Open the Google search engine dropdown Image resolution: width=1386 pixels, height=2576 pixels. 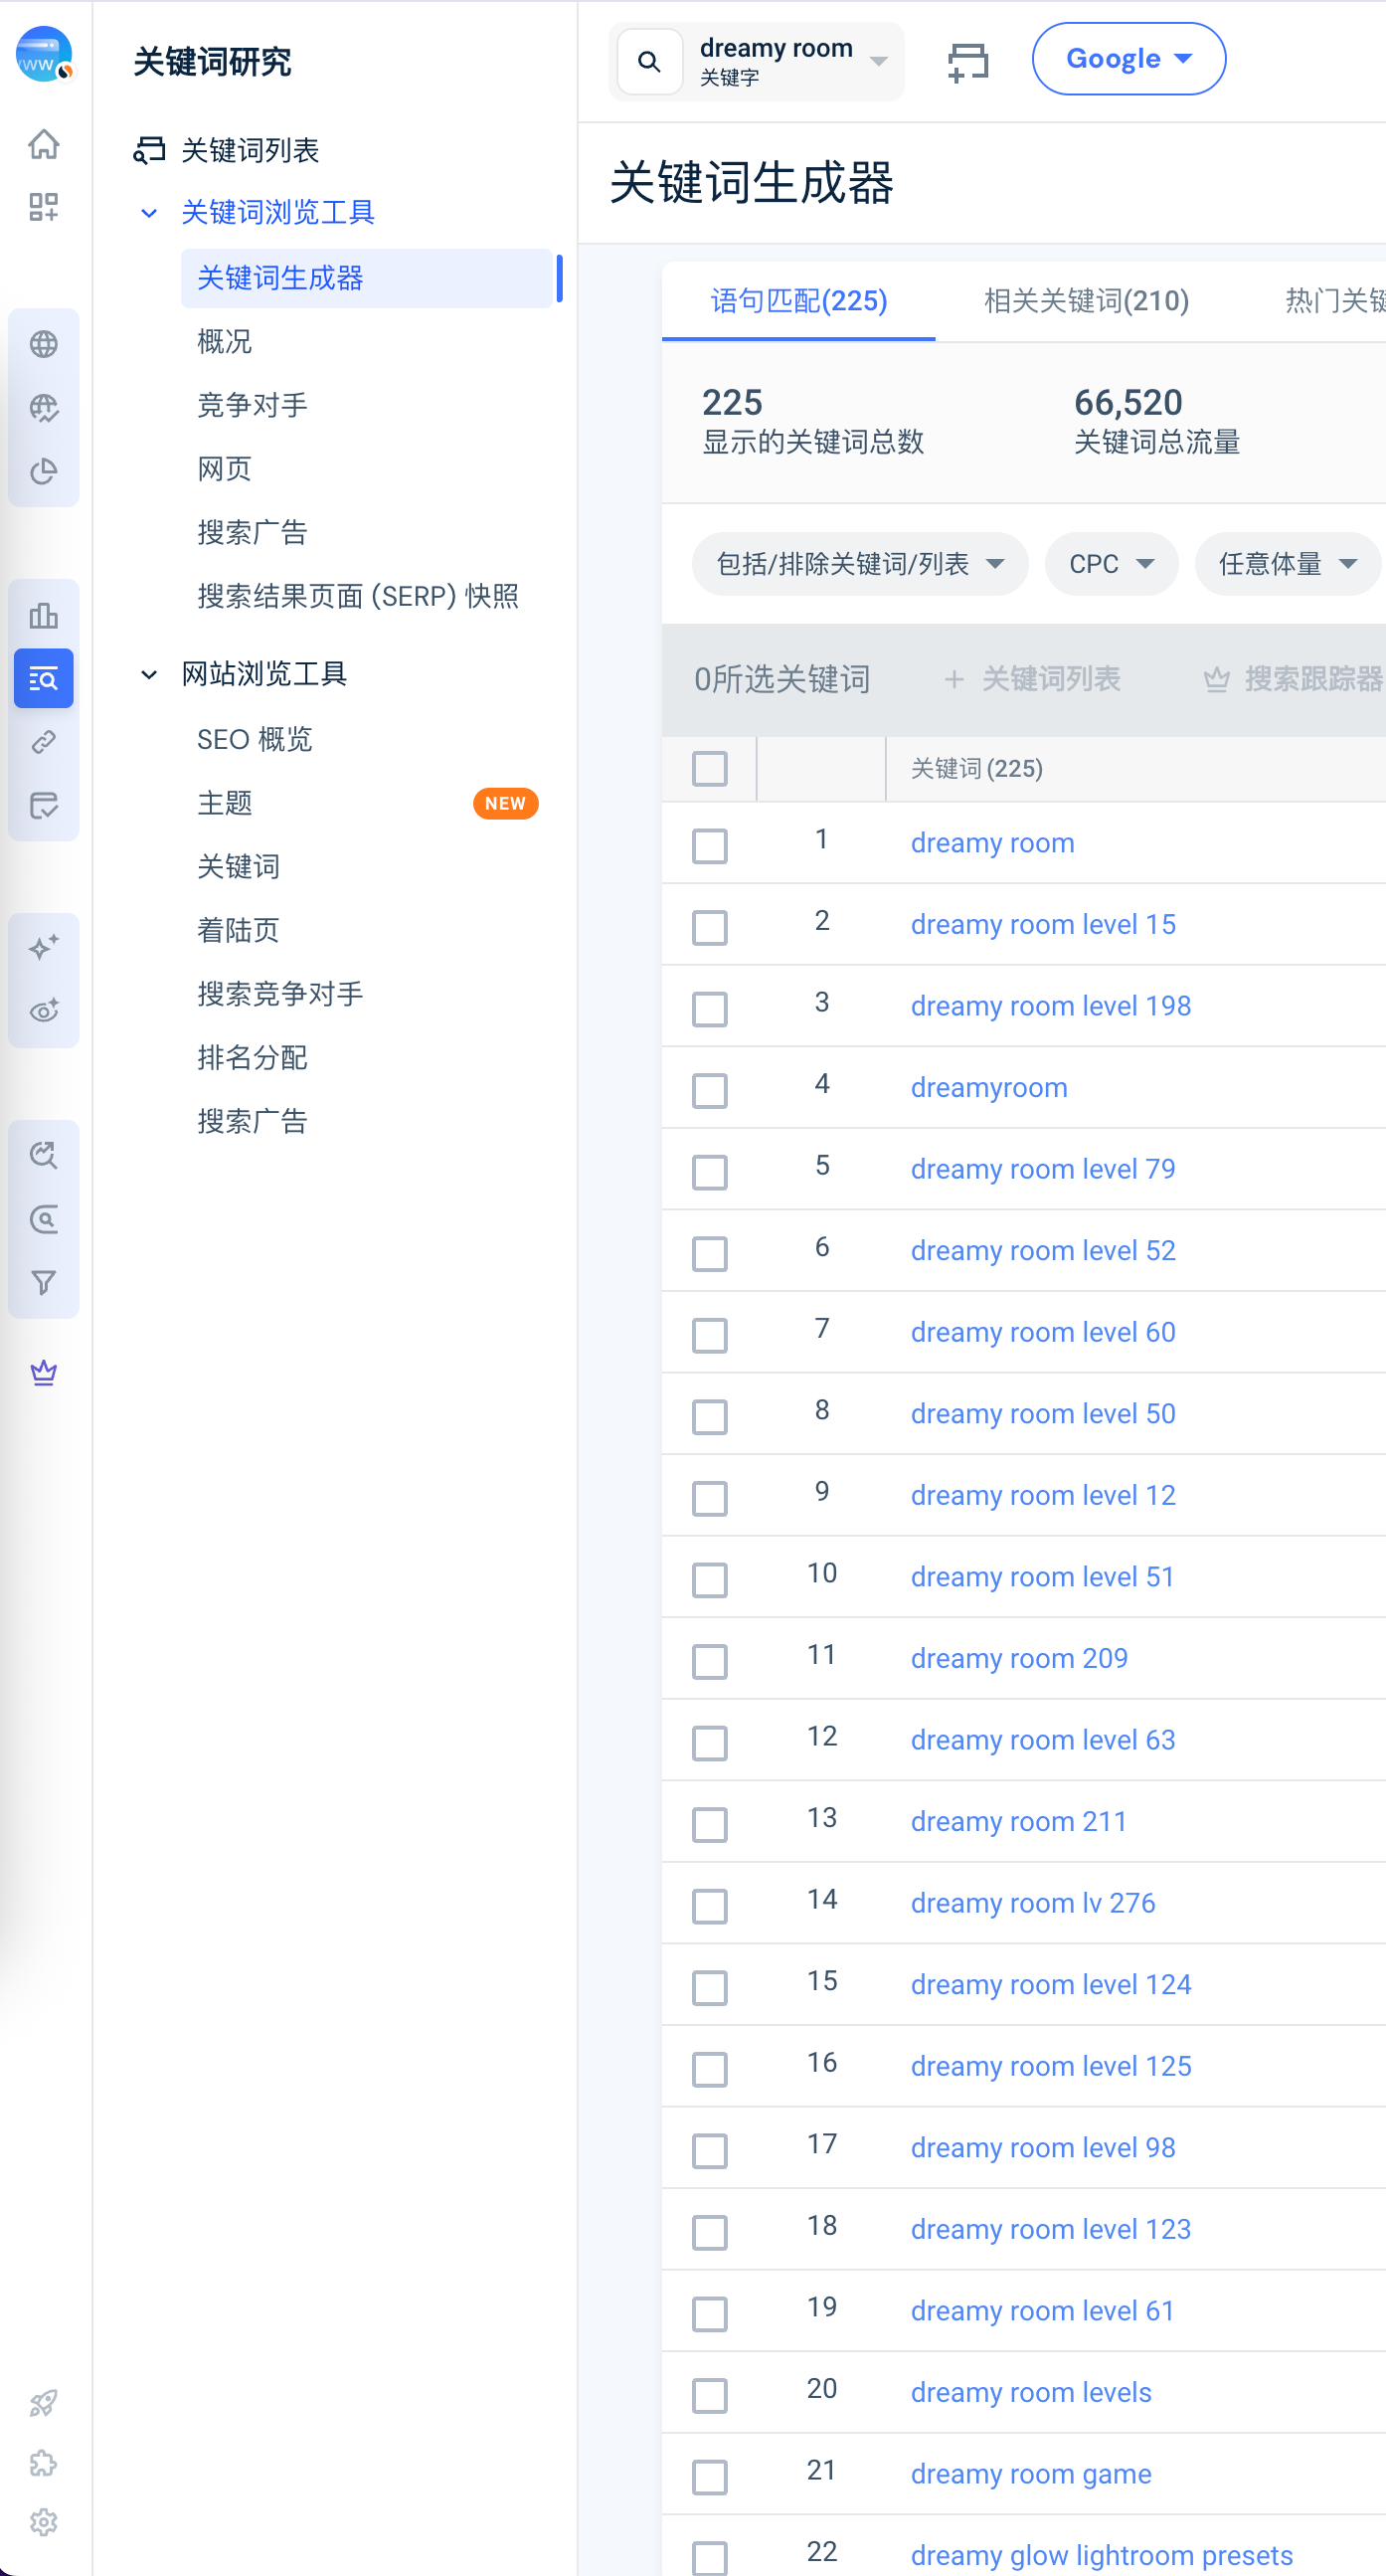[x=1128, y=59]
